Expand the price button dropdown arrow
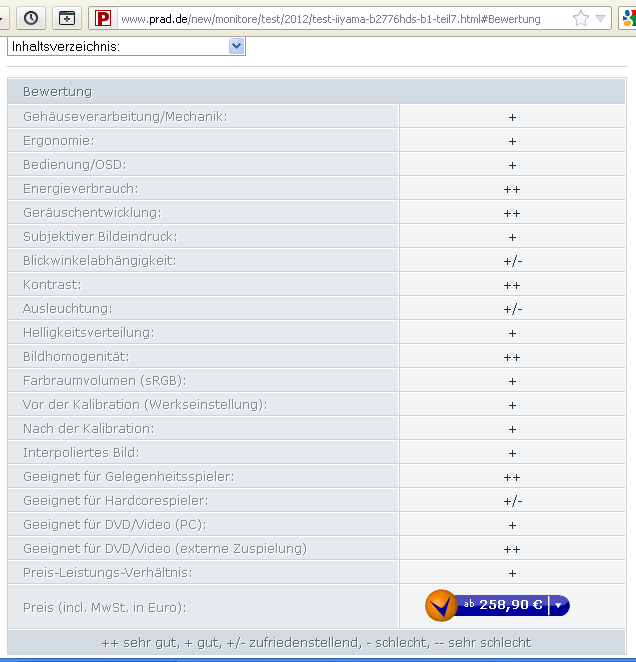Screen dimensions: 636x662 tap(559, 605)
